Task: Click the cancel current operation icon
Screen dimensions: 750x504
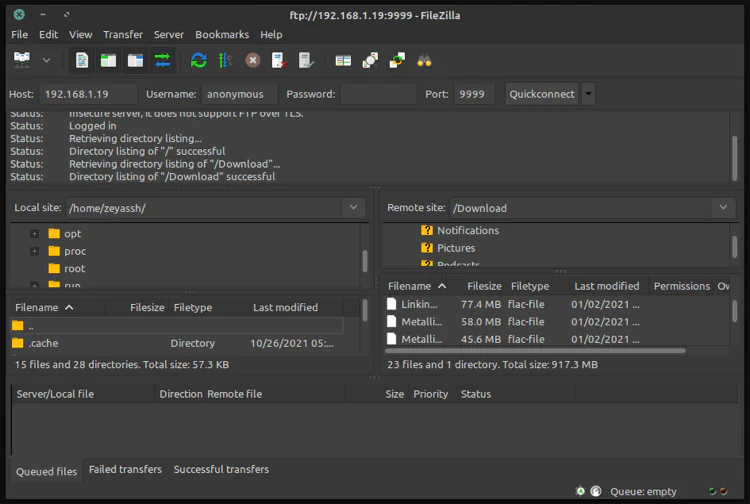Action: (x=253, y=61)
